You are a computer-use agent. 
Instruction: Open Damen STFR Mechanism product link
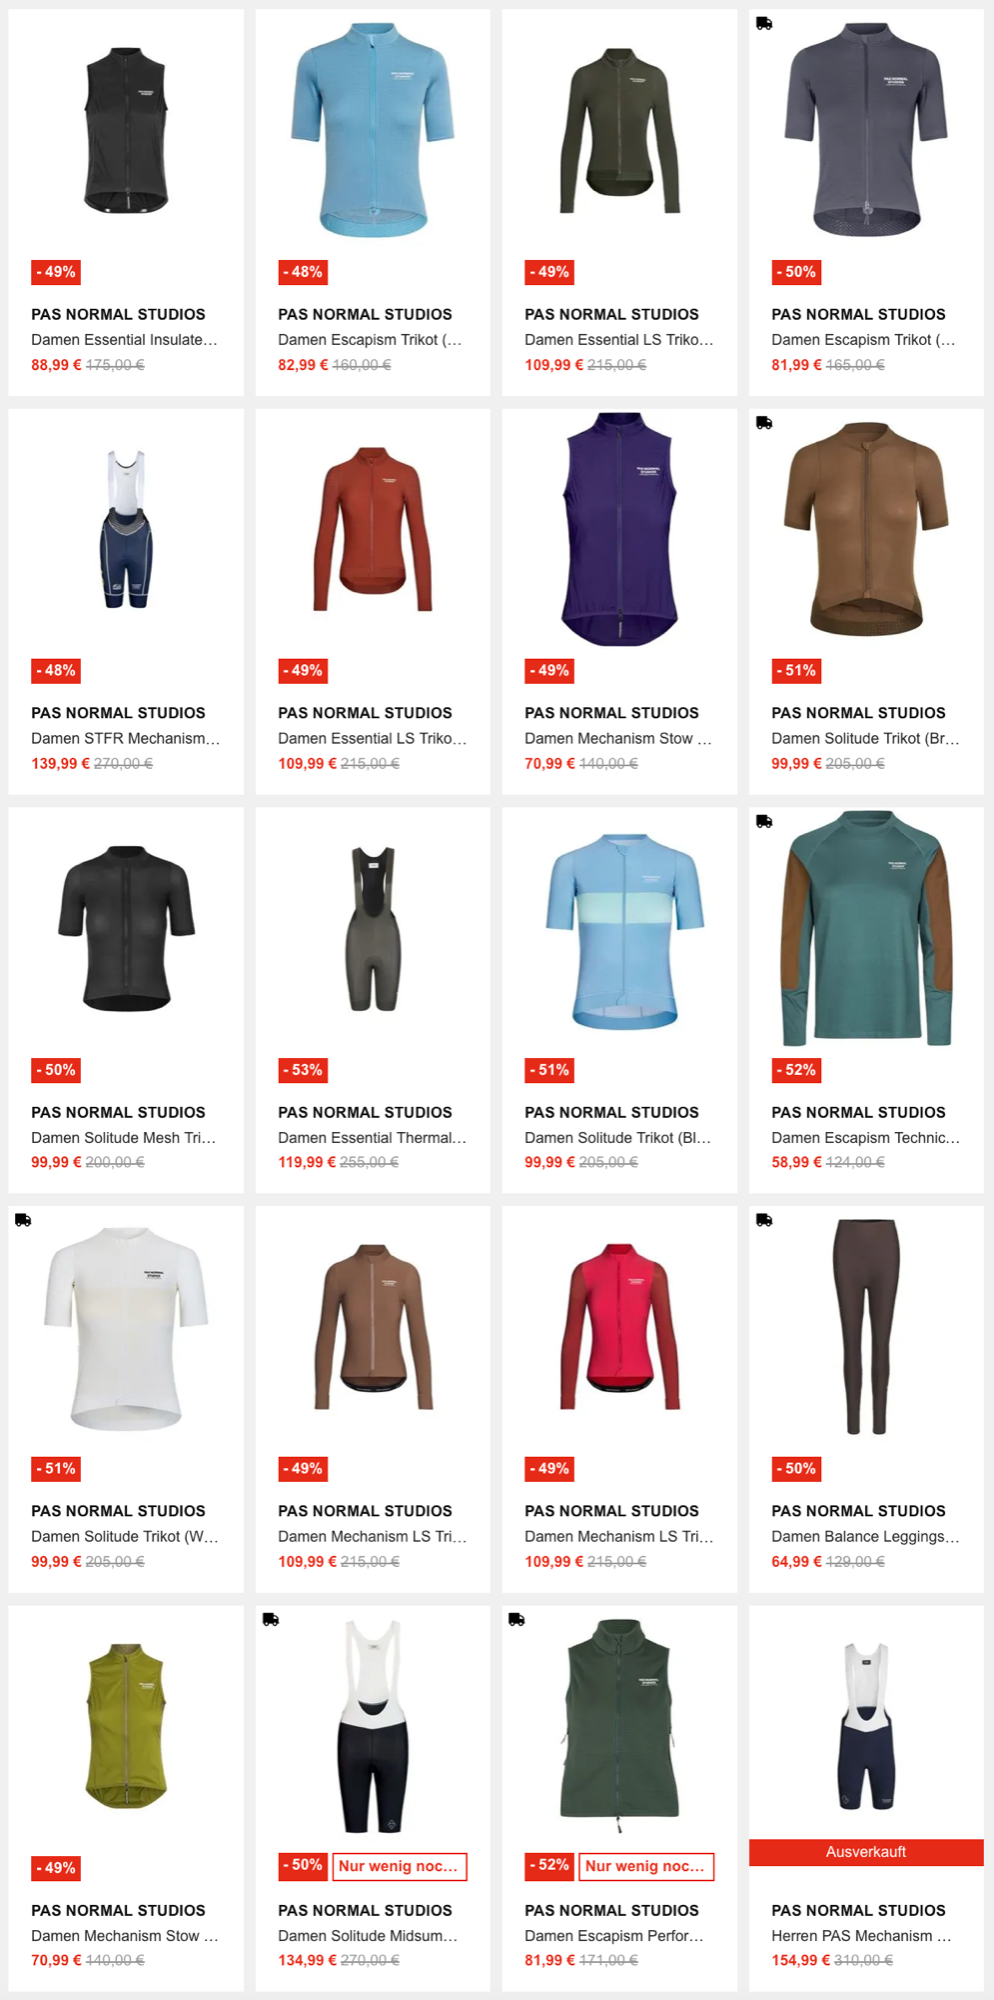[125, 738]
